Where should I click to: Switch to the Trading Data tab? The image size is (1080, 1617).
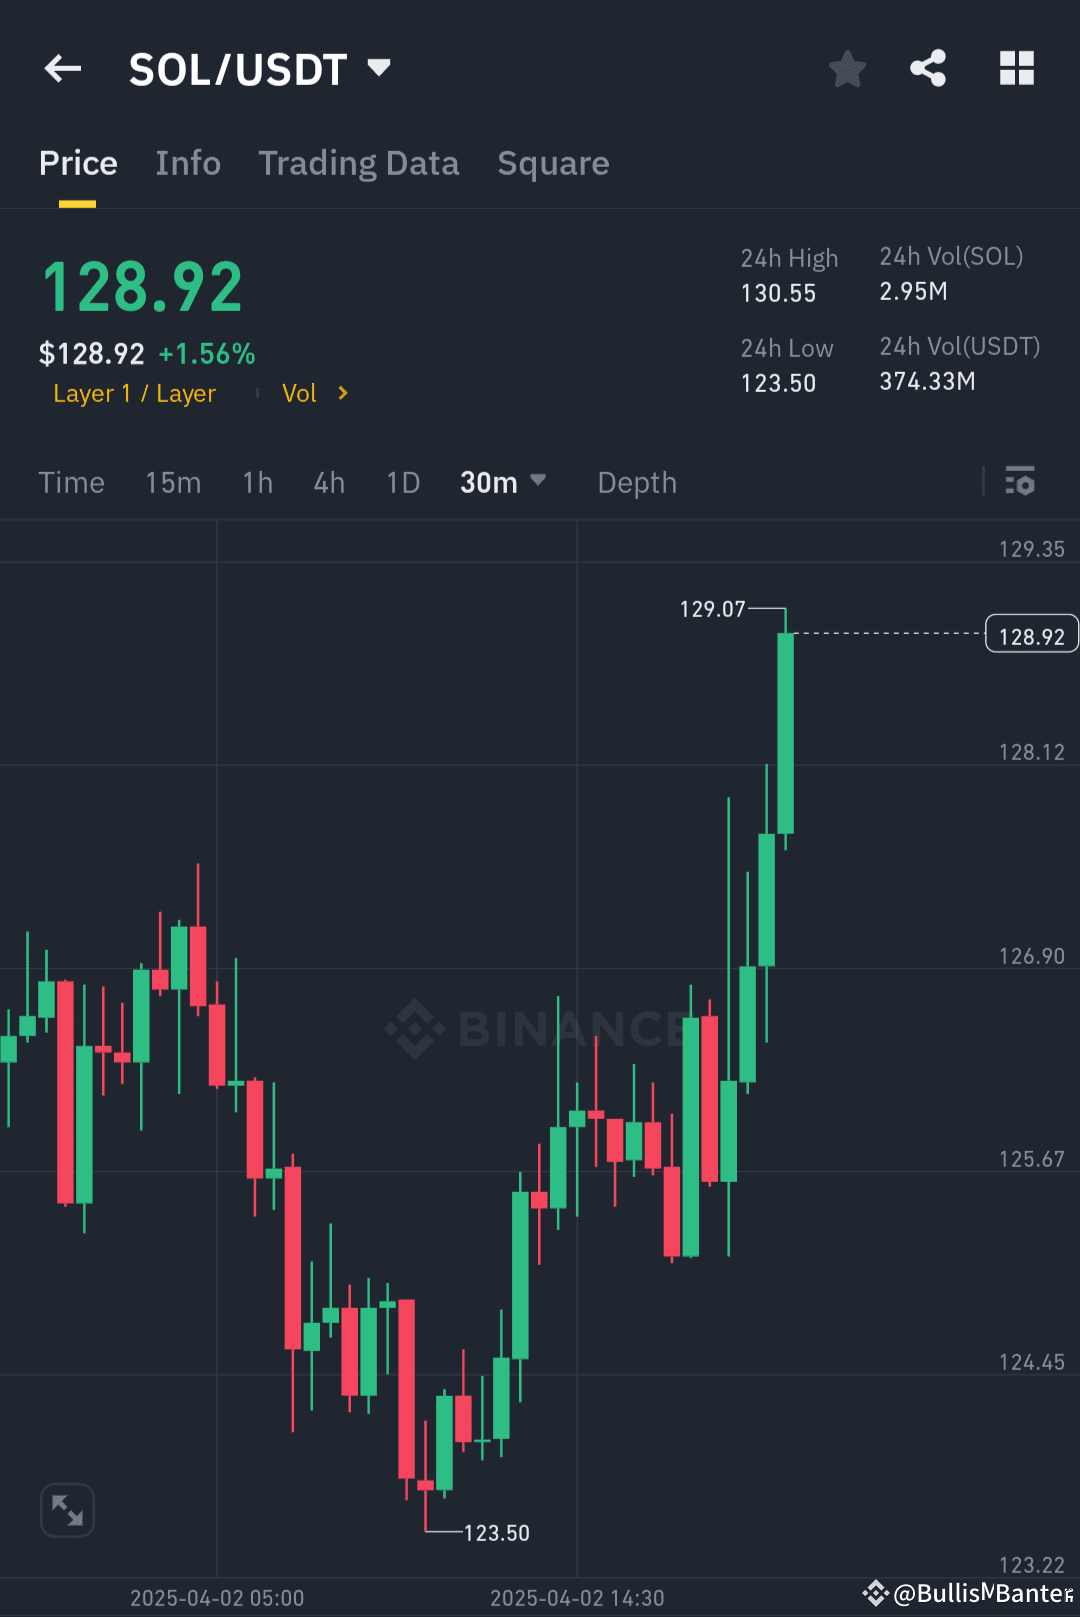click(359, 163)
